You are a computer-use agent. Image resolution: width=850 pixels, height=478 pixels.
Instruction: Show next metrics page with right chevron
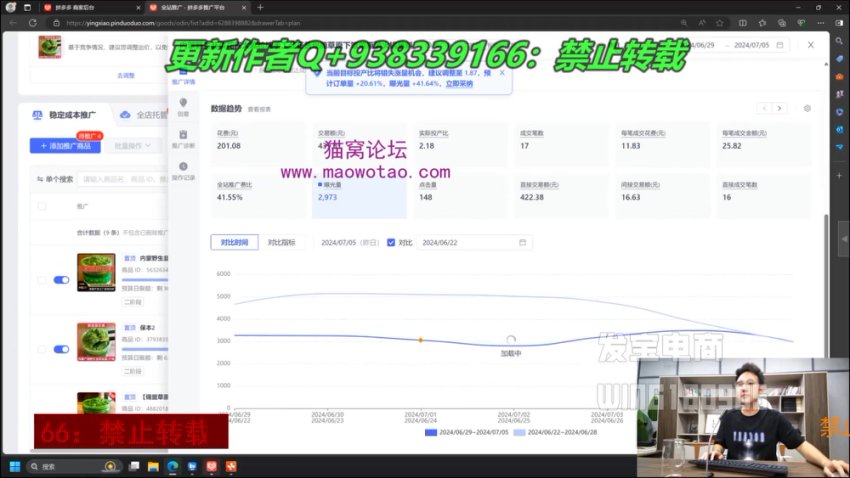780,108
